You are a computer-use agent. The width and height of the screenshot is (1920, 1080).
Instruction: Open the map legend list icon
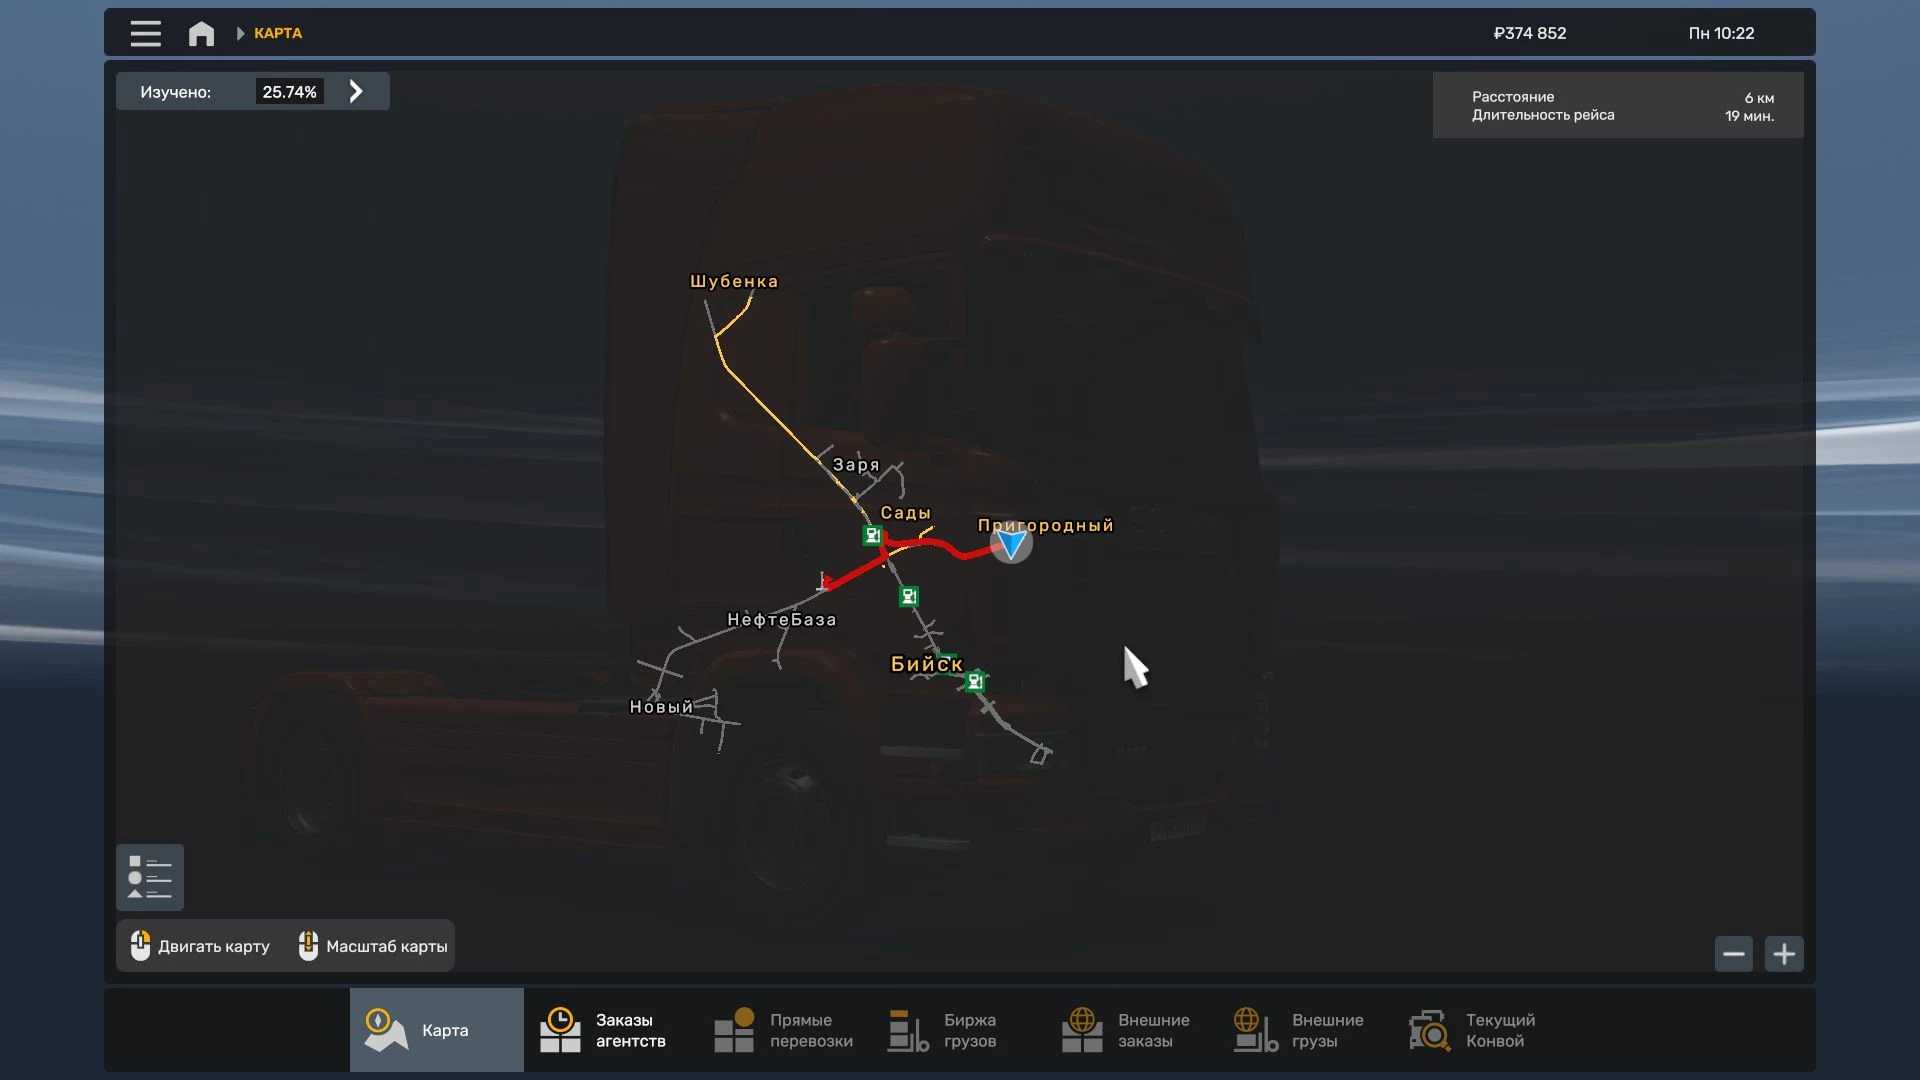pos(150,877)
